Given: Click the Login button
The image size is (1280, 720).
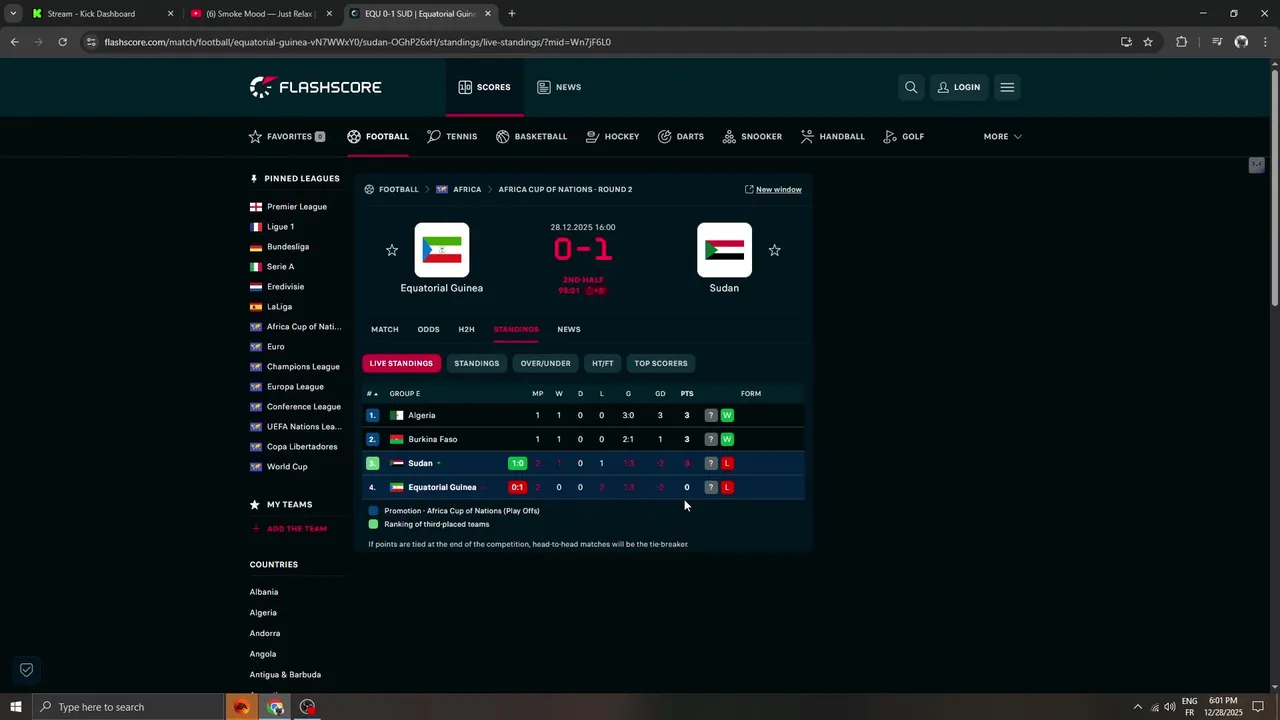Looking at the screenshot, I should click(x=959, y=87).
